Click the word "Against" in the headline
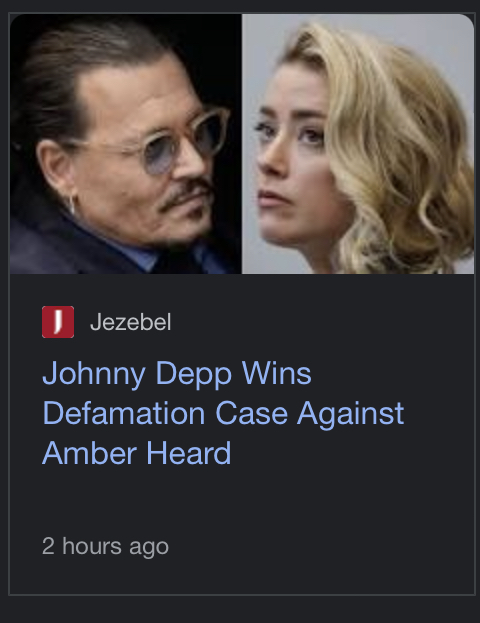Screen dimensions: 480x623 [351, 413]
